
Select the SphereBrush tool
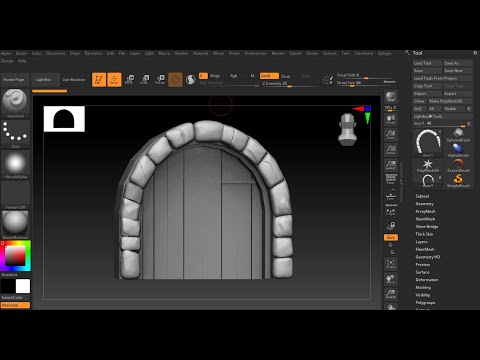(458, 135)
